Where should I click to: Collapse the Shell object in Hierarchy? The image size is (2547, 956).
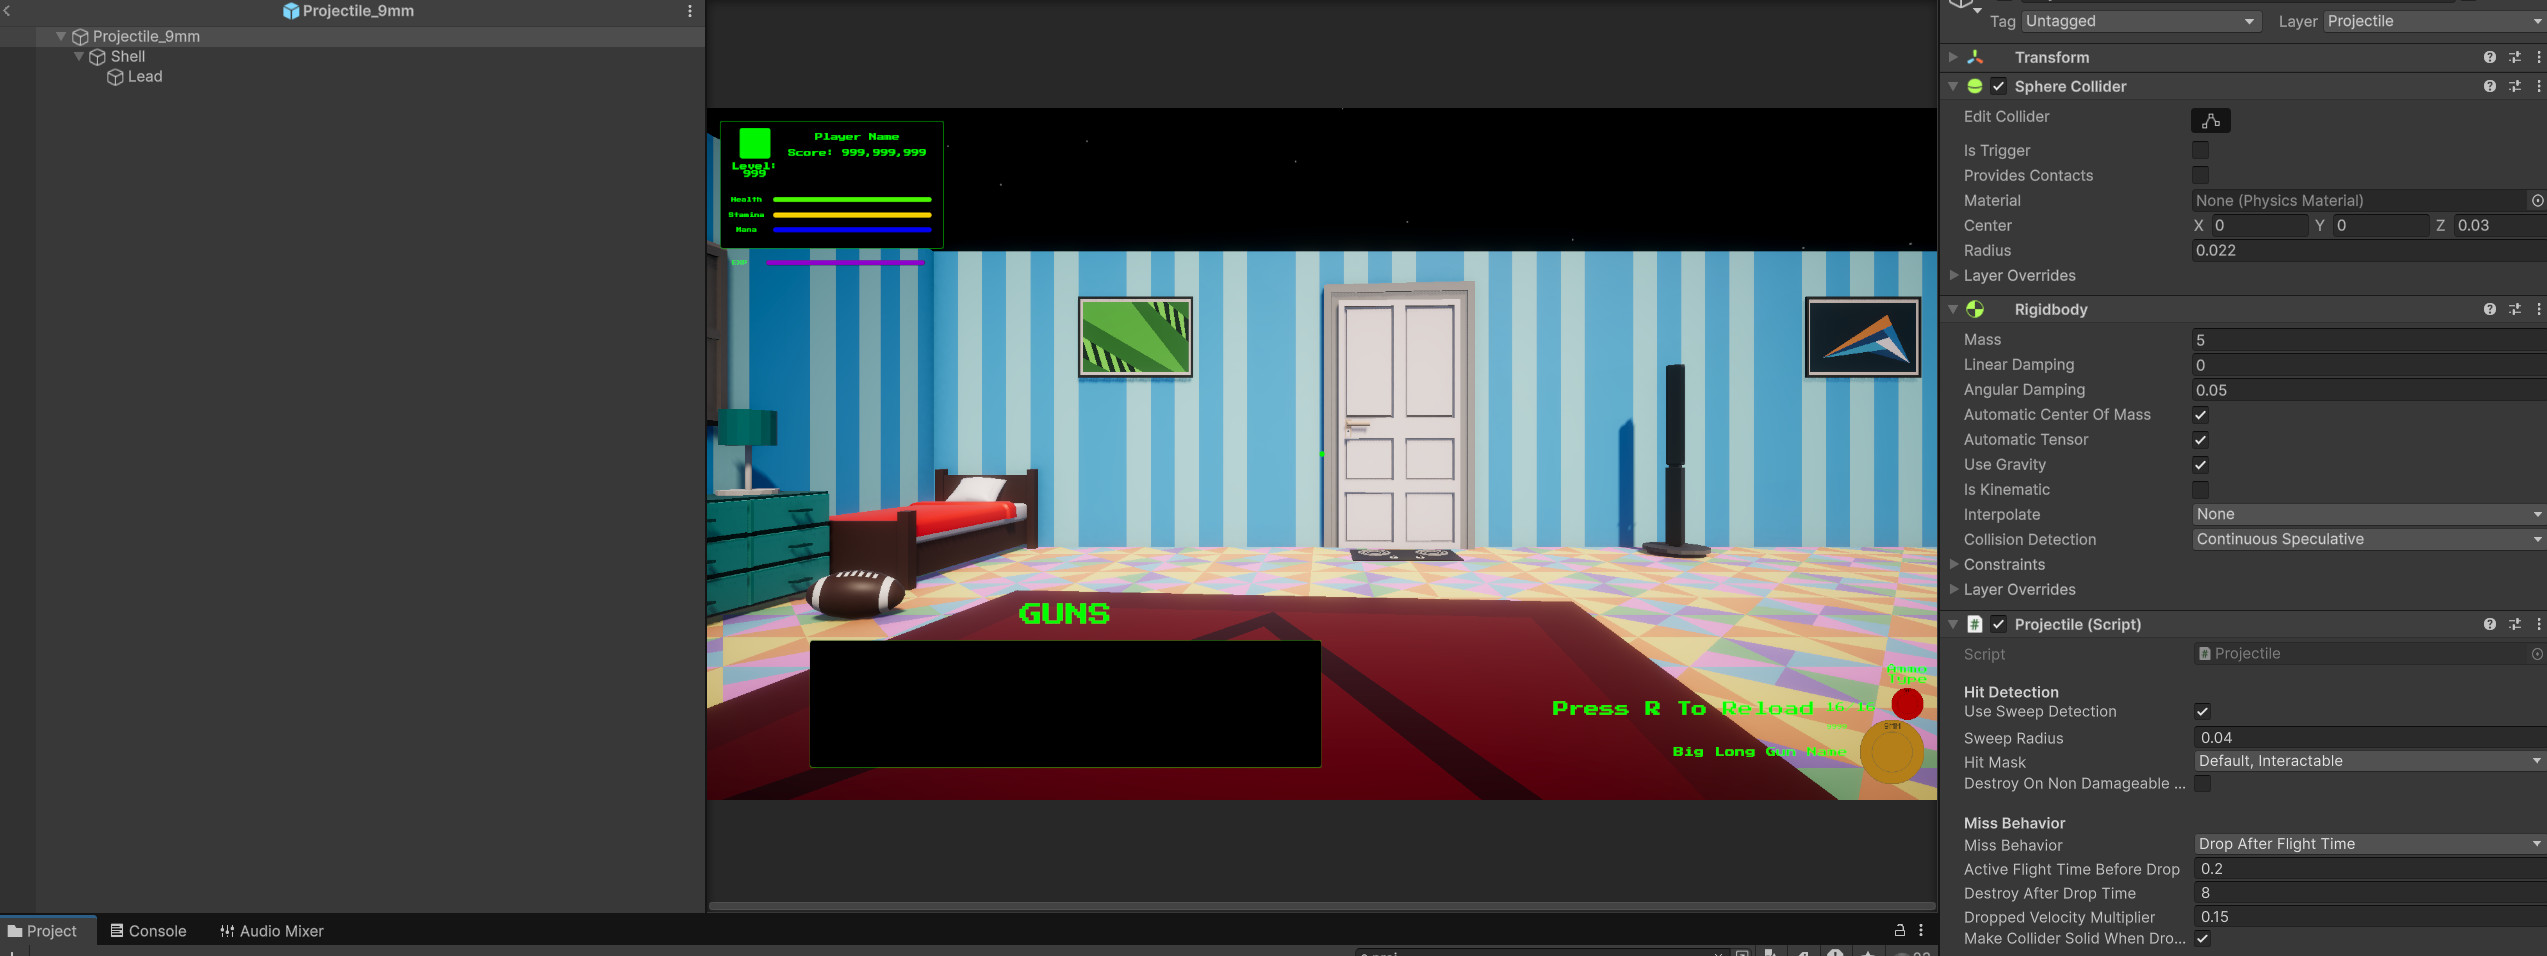pyautogui.click(x=79, y=57)
